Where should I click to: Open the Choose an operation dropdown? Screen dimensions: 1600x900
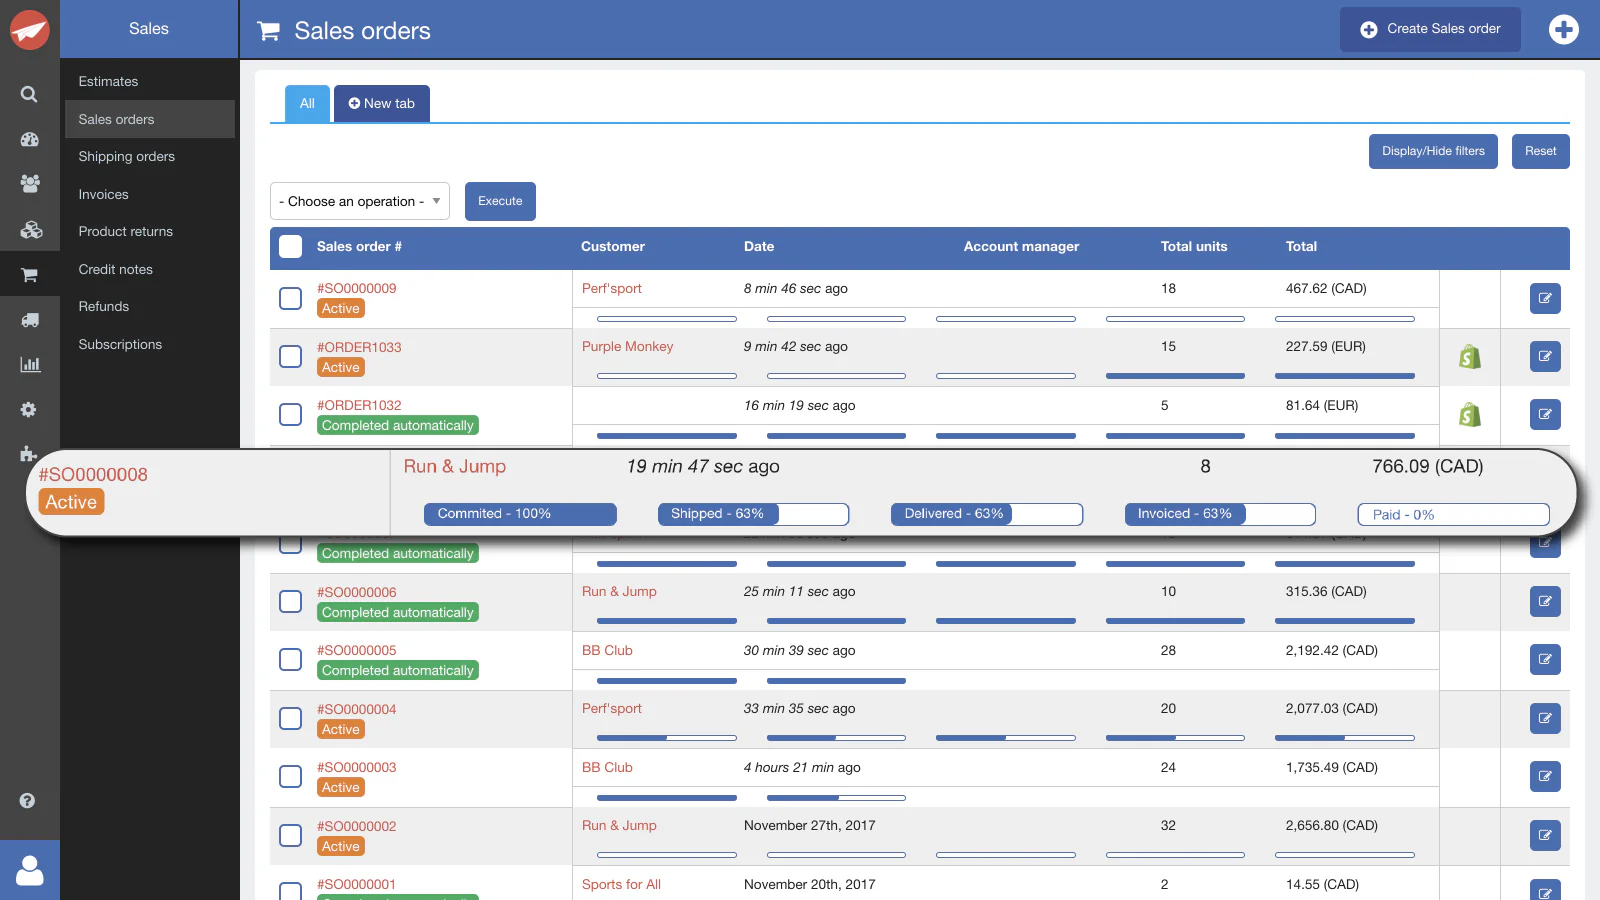pos(359,201)
